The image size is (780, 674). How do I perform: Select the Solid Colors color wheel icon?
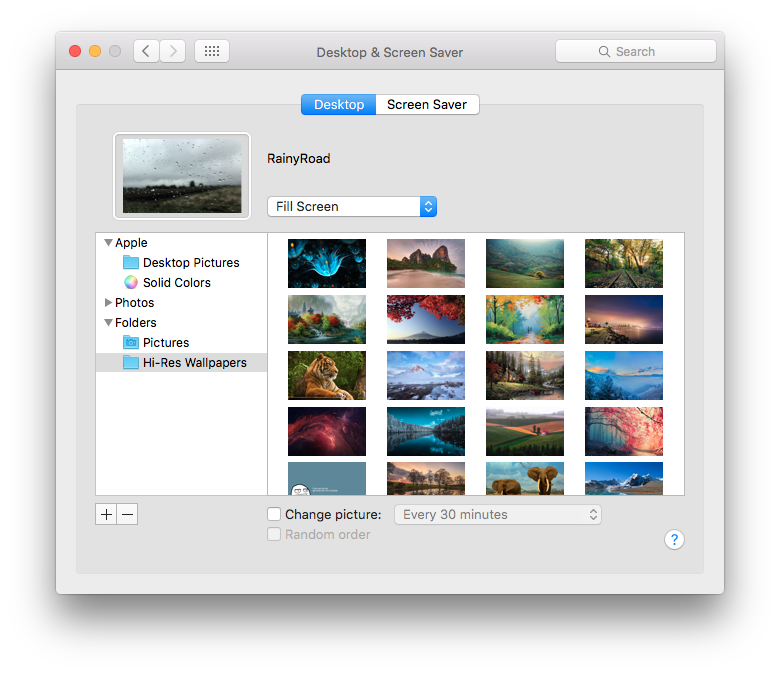tap(131, 283)
